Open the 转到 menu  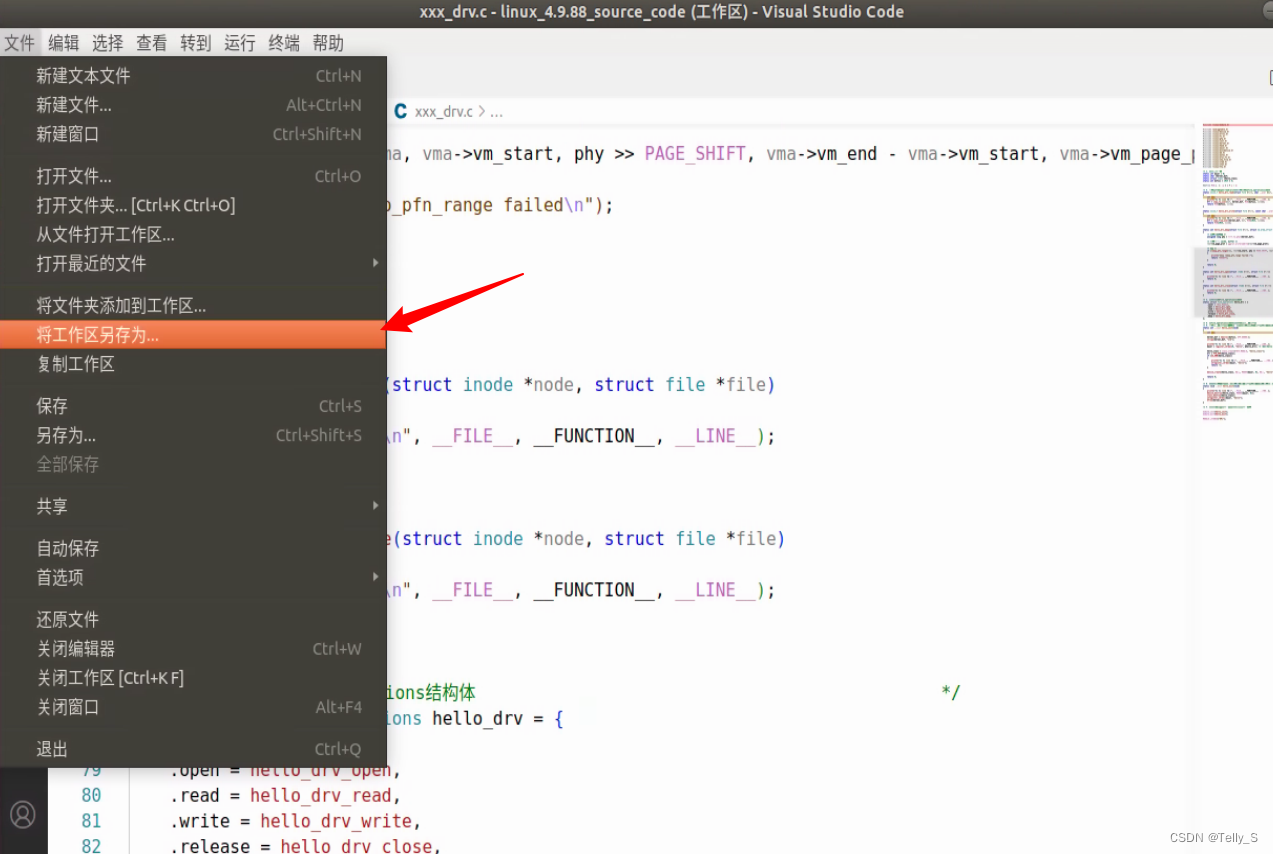pos(195,43)
